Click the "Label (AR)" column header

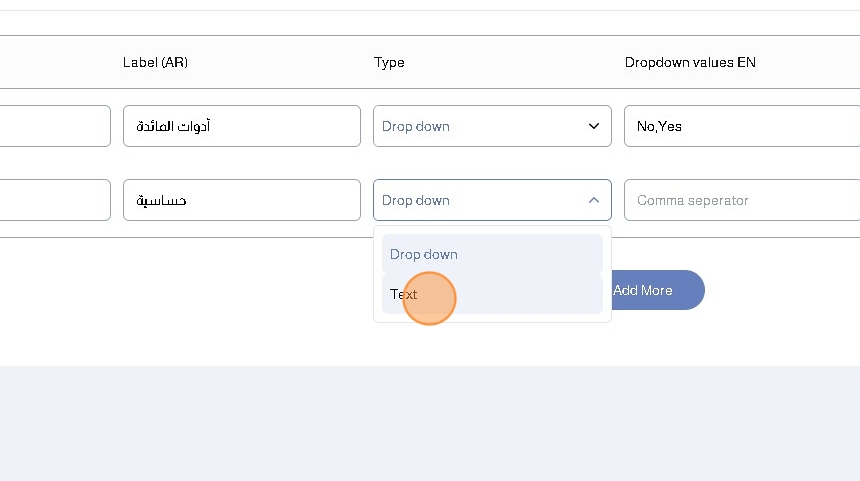click(155, 62)
